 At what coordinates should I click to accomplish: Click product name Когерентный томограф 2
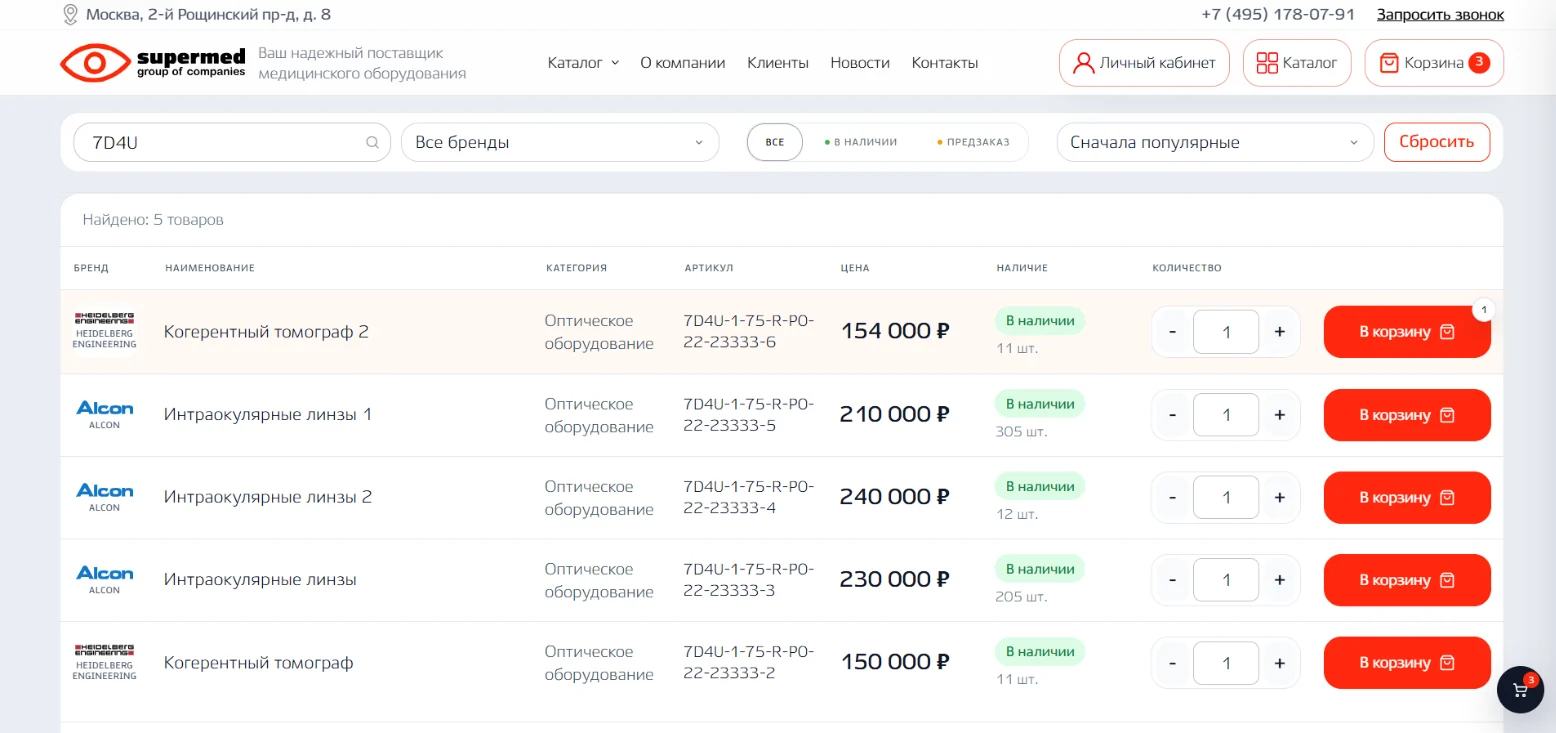coord(266,332)
